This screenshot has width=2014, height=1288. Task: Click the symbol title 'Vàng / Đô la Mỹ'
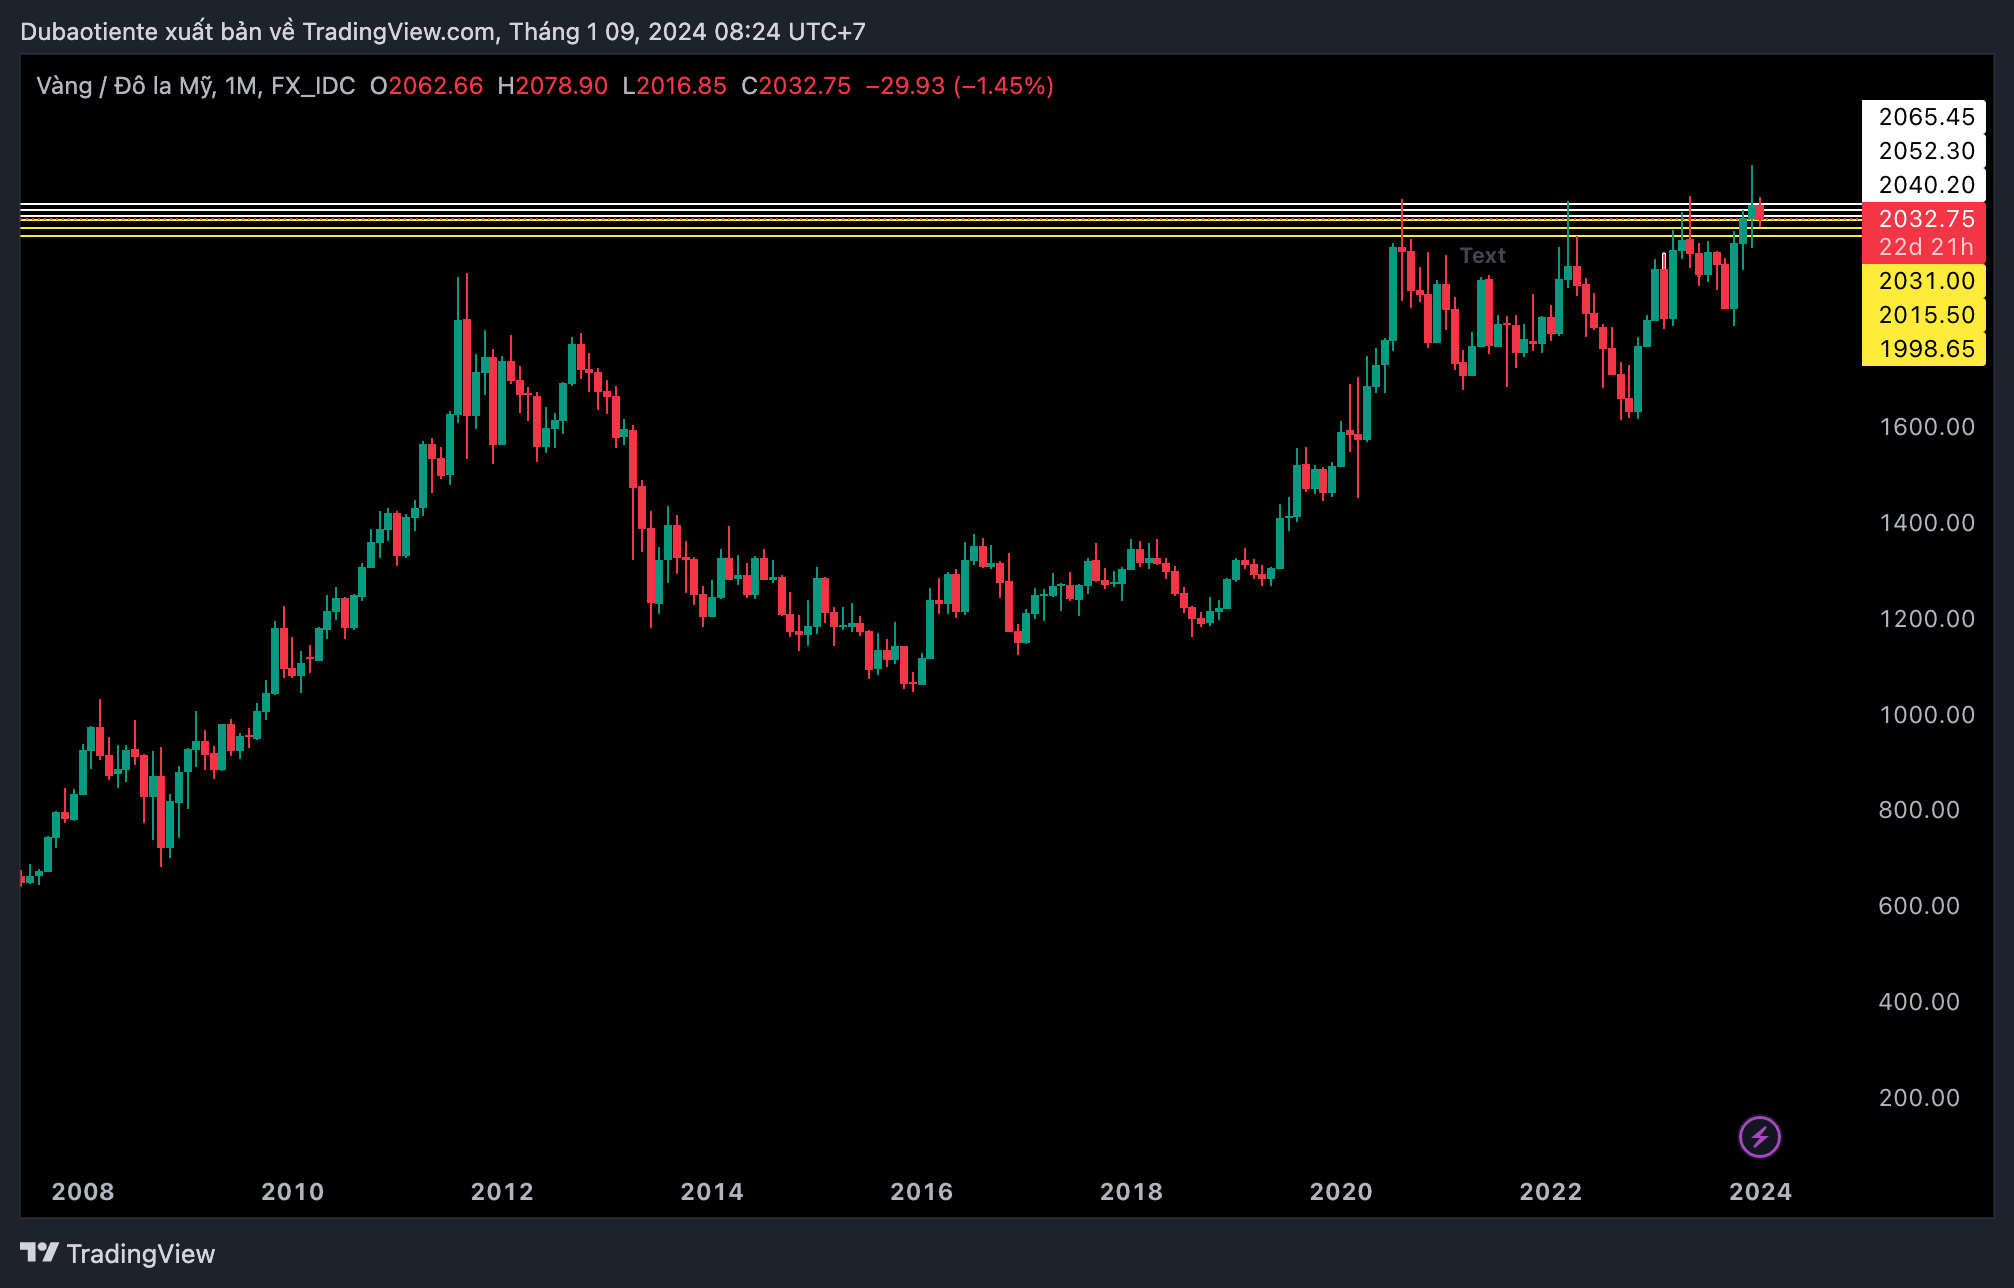(125, 86)
